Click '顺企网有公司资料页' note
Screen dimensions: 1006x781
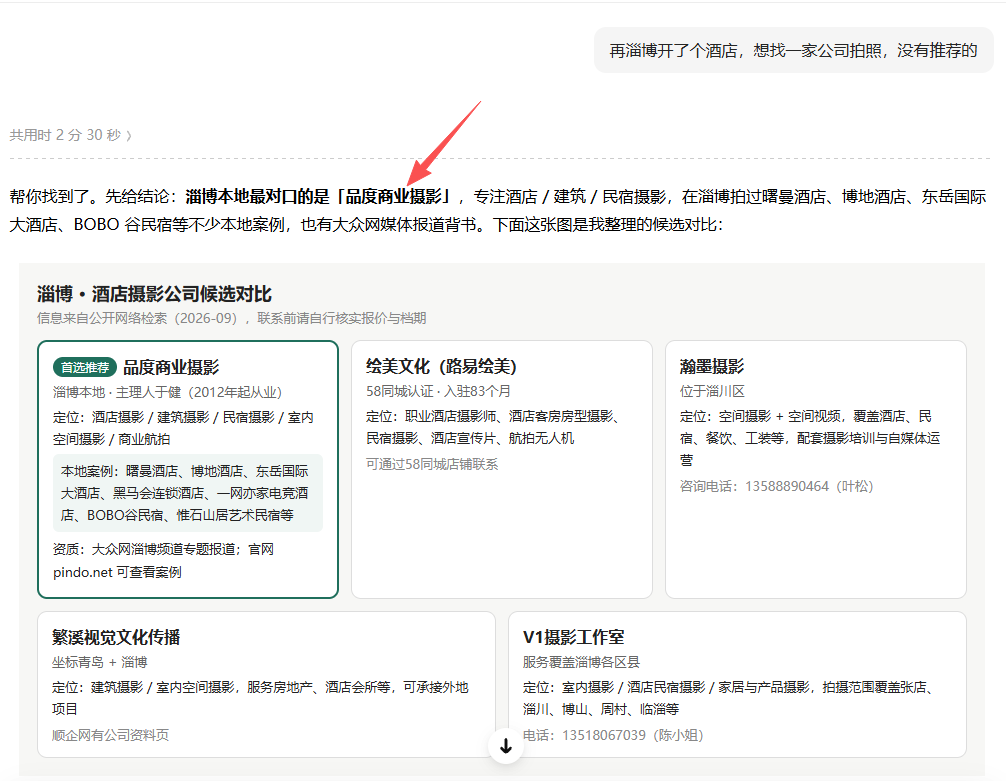point(110,735)
